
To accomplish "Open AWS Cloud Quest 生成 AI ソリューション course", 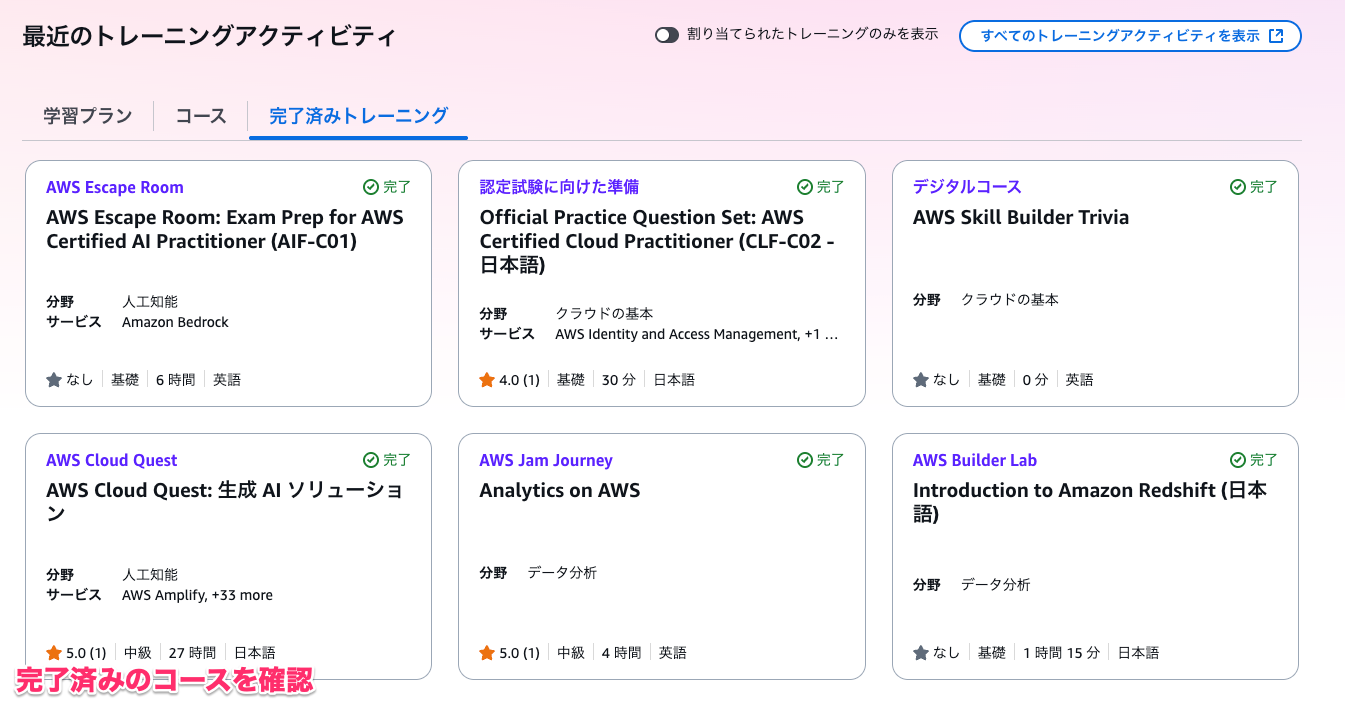I will tap(225, 502).
